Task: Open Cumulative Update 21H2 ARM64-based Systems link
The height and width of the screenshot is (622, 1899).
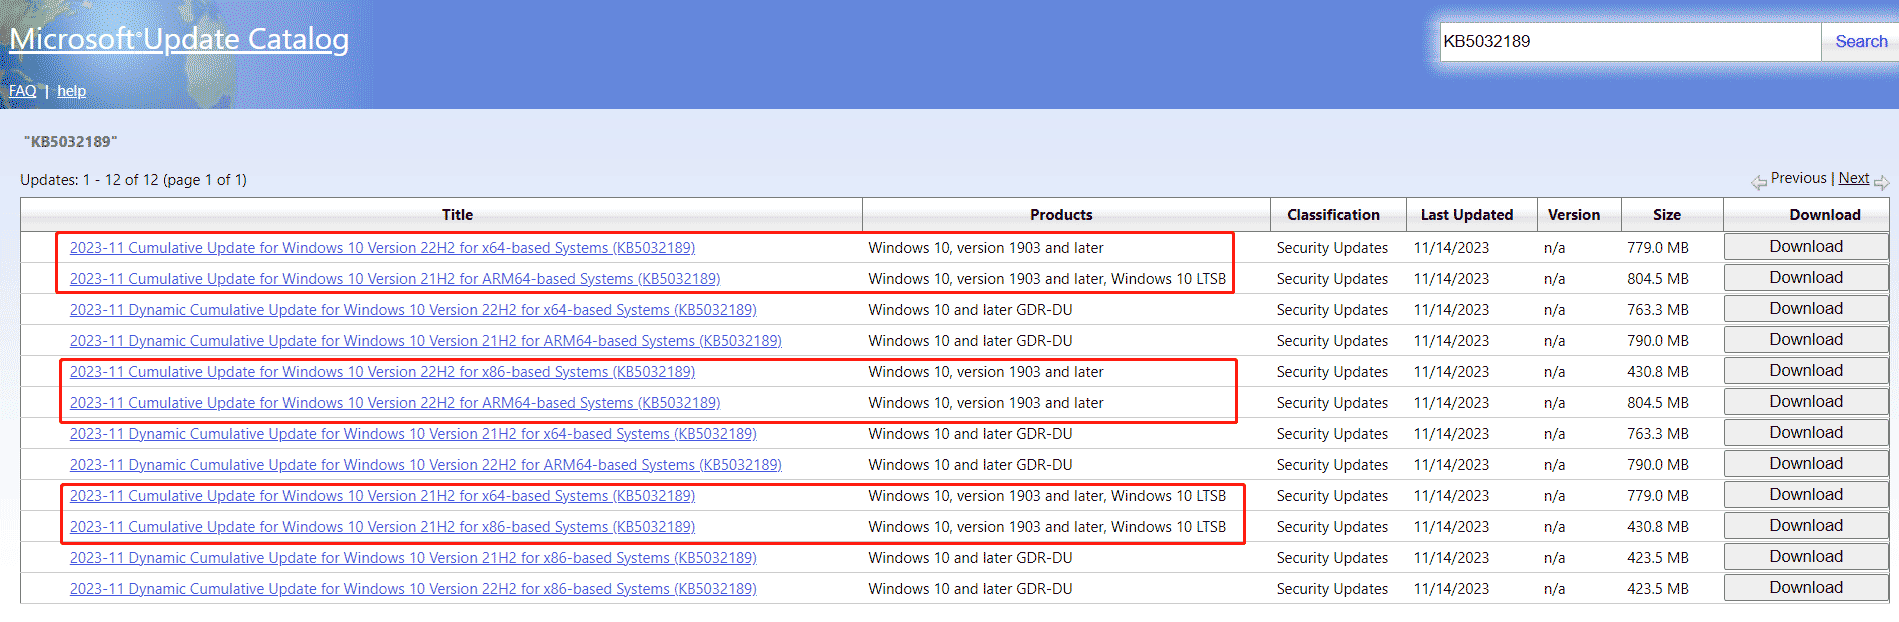Action: pyautogui.click(x=395, y=279)
